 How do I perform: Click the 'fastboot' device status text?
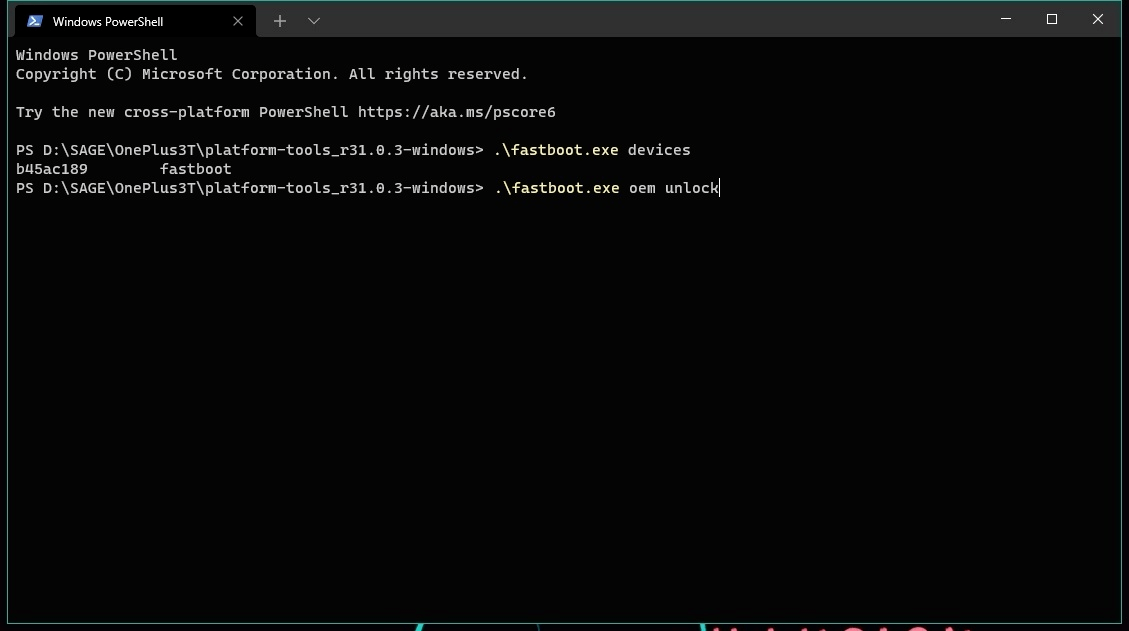[x=196, y=169]
